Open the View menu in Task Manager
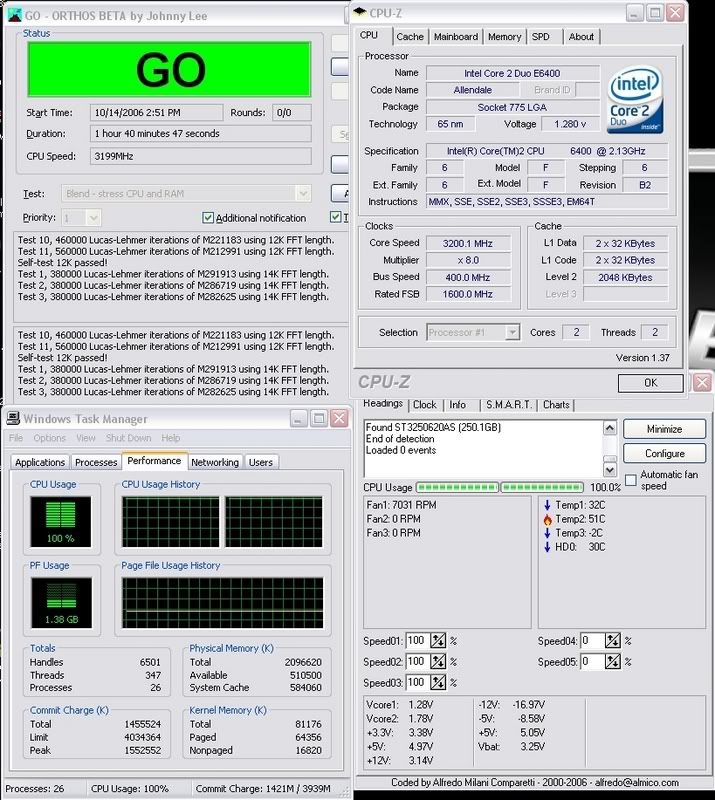 point(86,438)
